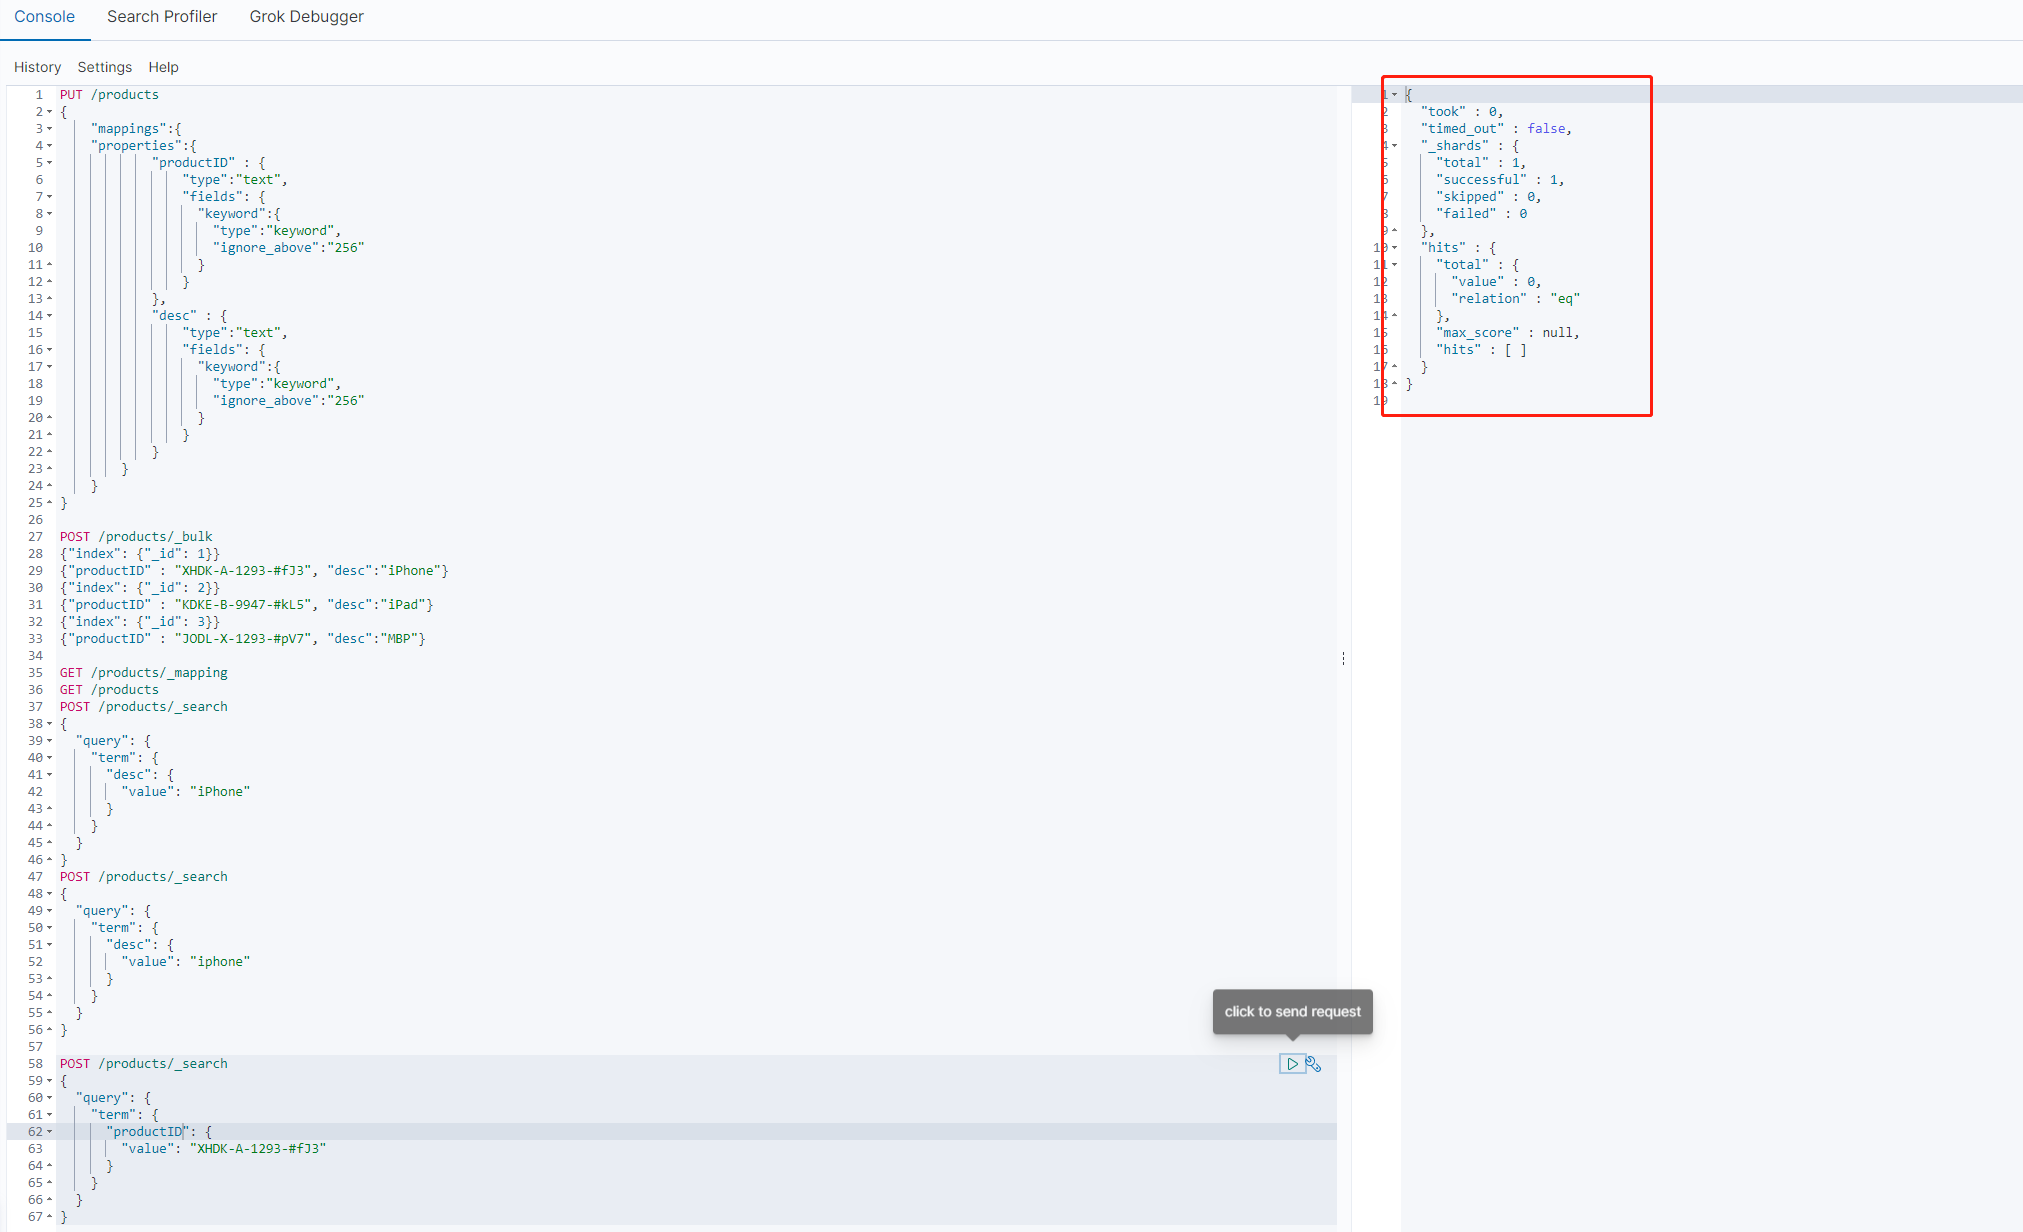This screenshot has width=2023, height=1232.
Task: Open the wrench request options icon
Action: (1314, 1064)
